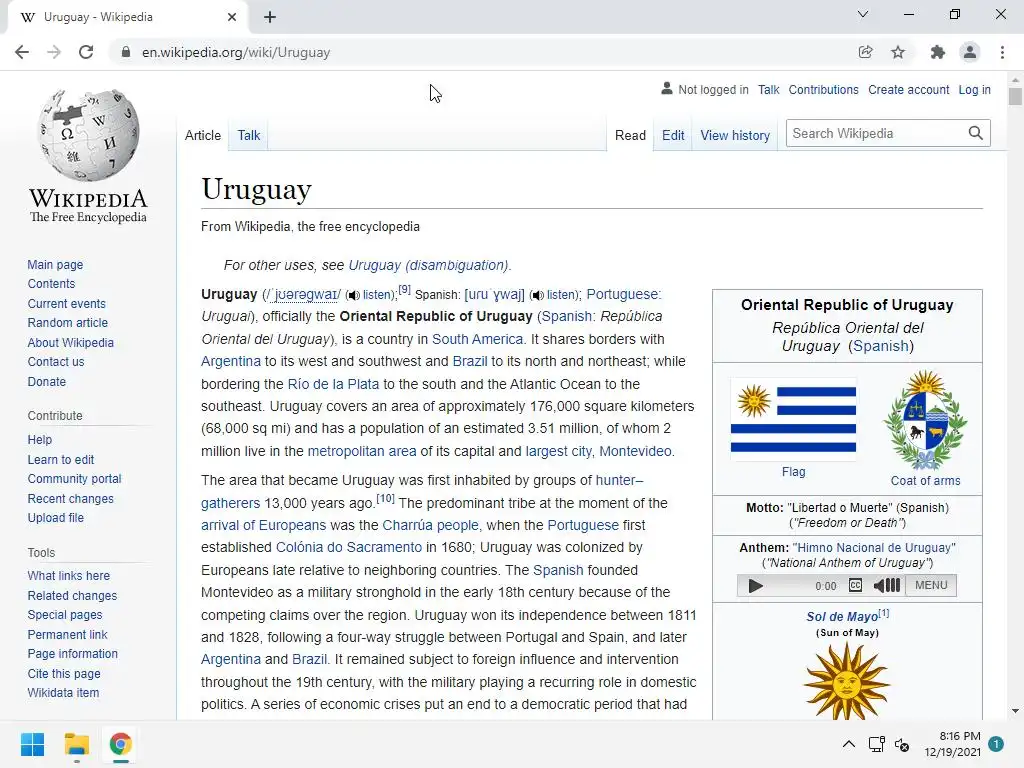Click the Wikipedia globe logo
The height and width of the screenshot is (768, 1024).
(88, 135)
